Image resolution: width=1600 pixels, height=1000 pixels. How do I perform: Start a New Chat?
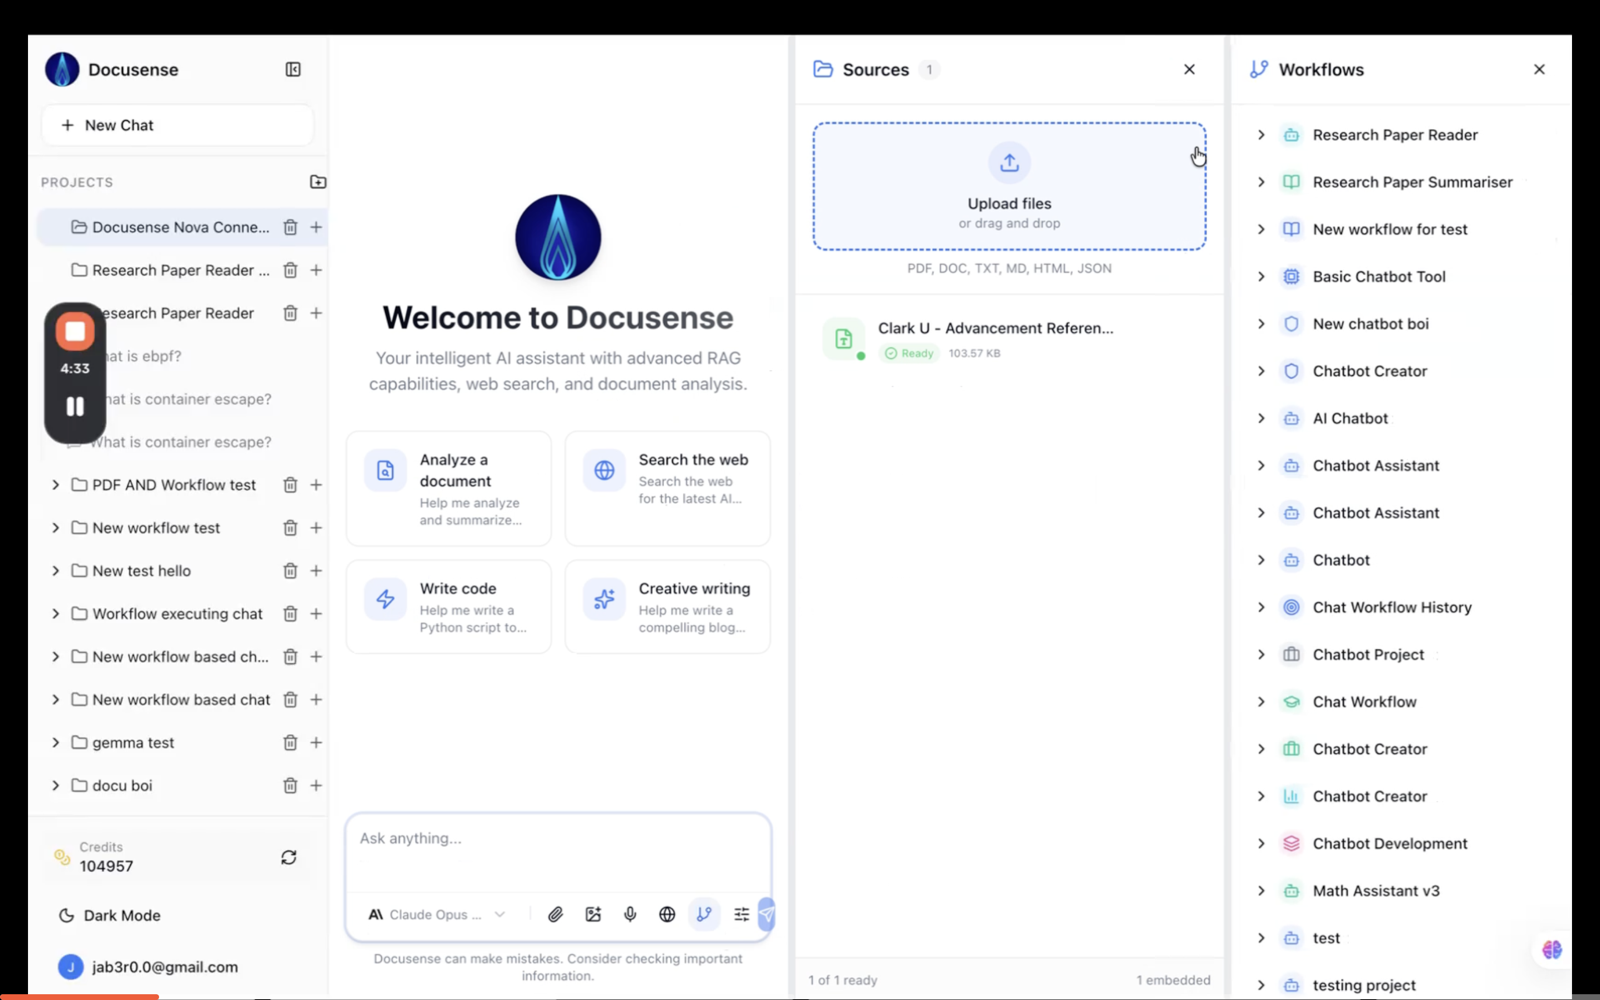178,125
